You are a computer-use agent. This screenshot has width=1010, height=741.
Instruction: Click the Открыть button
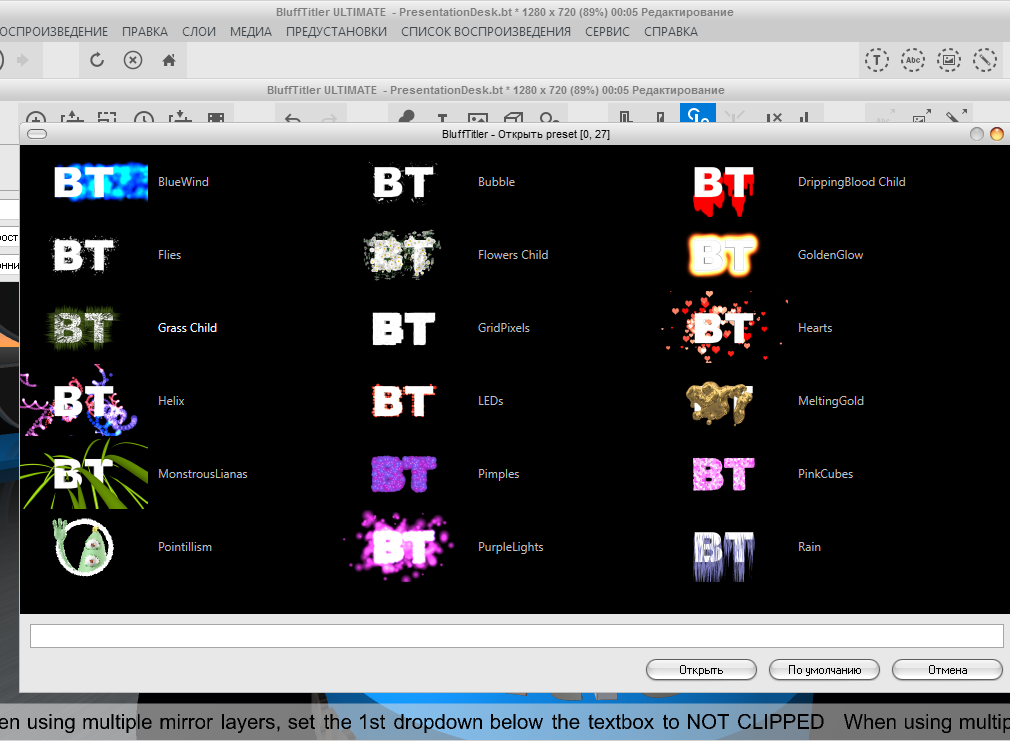tap(701, 669)
